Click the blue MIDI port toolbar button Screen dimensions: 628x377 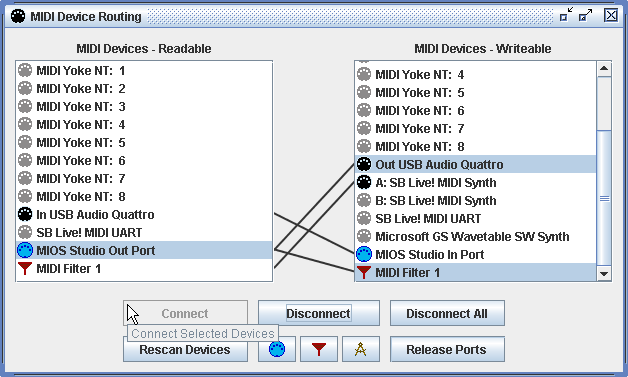(x=277, y=349)
